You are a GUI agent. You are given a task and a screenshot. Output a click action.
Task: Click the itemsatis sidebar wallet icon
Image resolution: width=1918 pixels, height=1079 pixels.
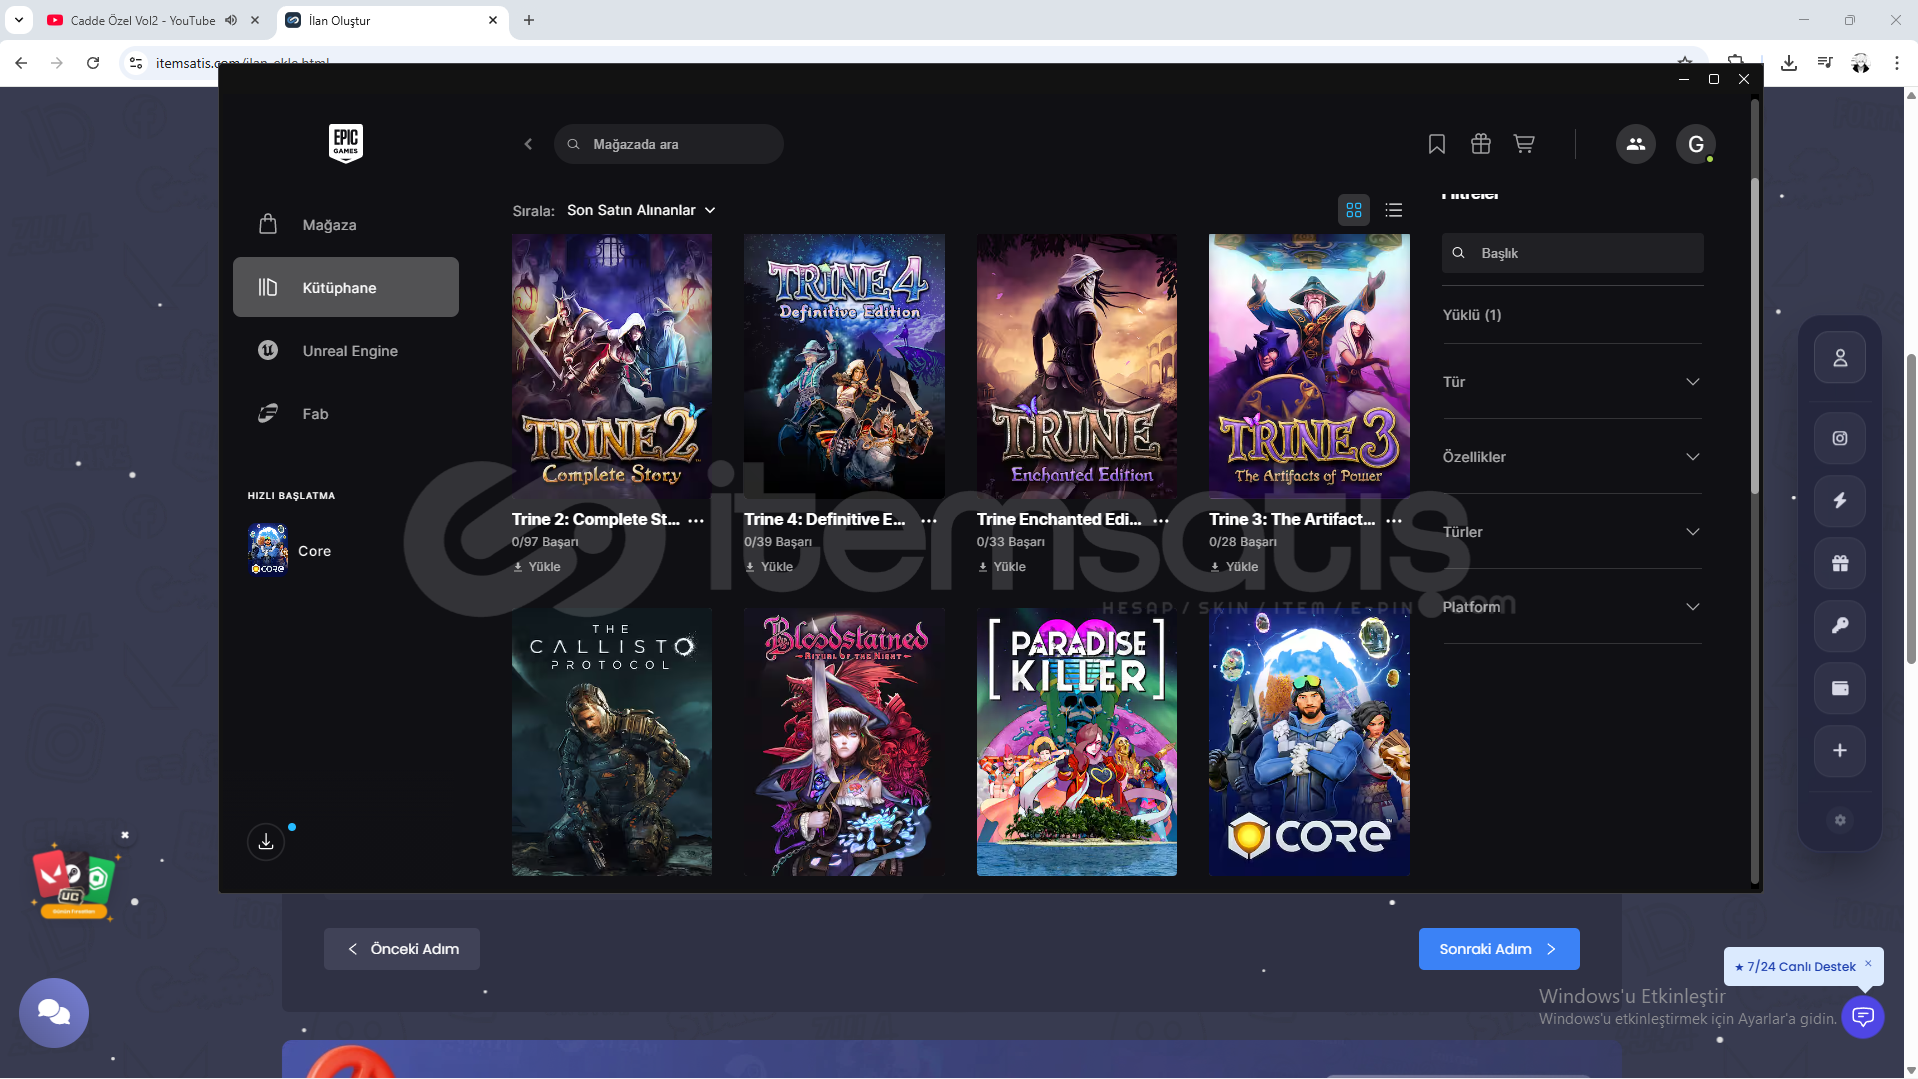click(1840, 688)
